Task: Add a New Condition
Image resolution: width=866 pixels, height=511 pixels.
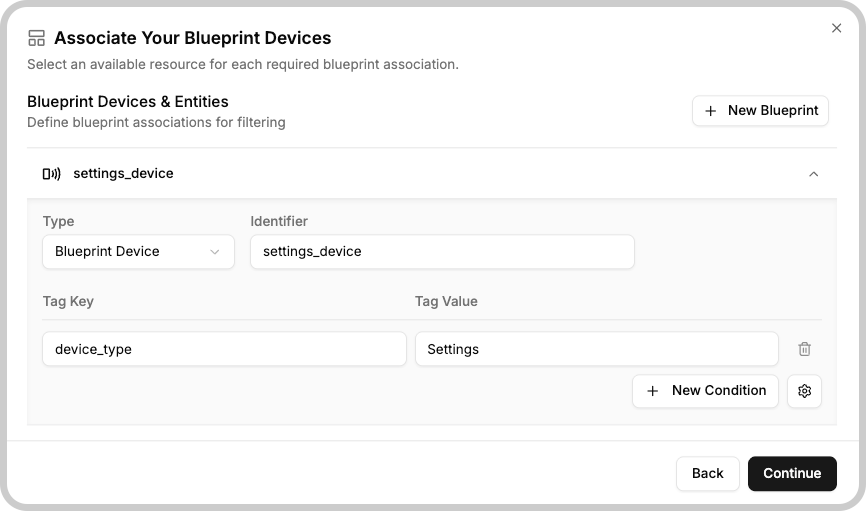Action: [705, 391]
